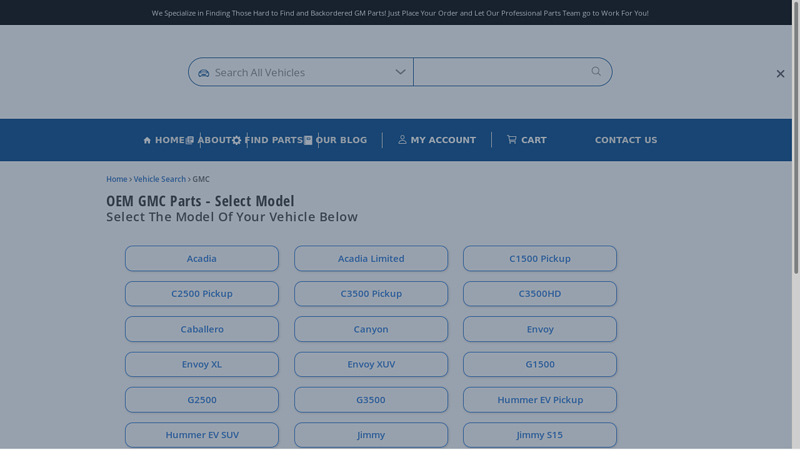Select the Acadia model button

point(202,259)
